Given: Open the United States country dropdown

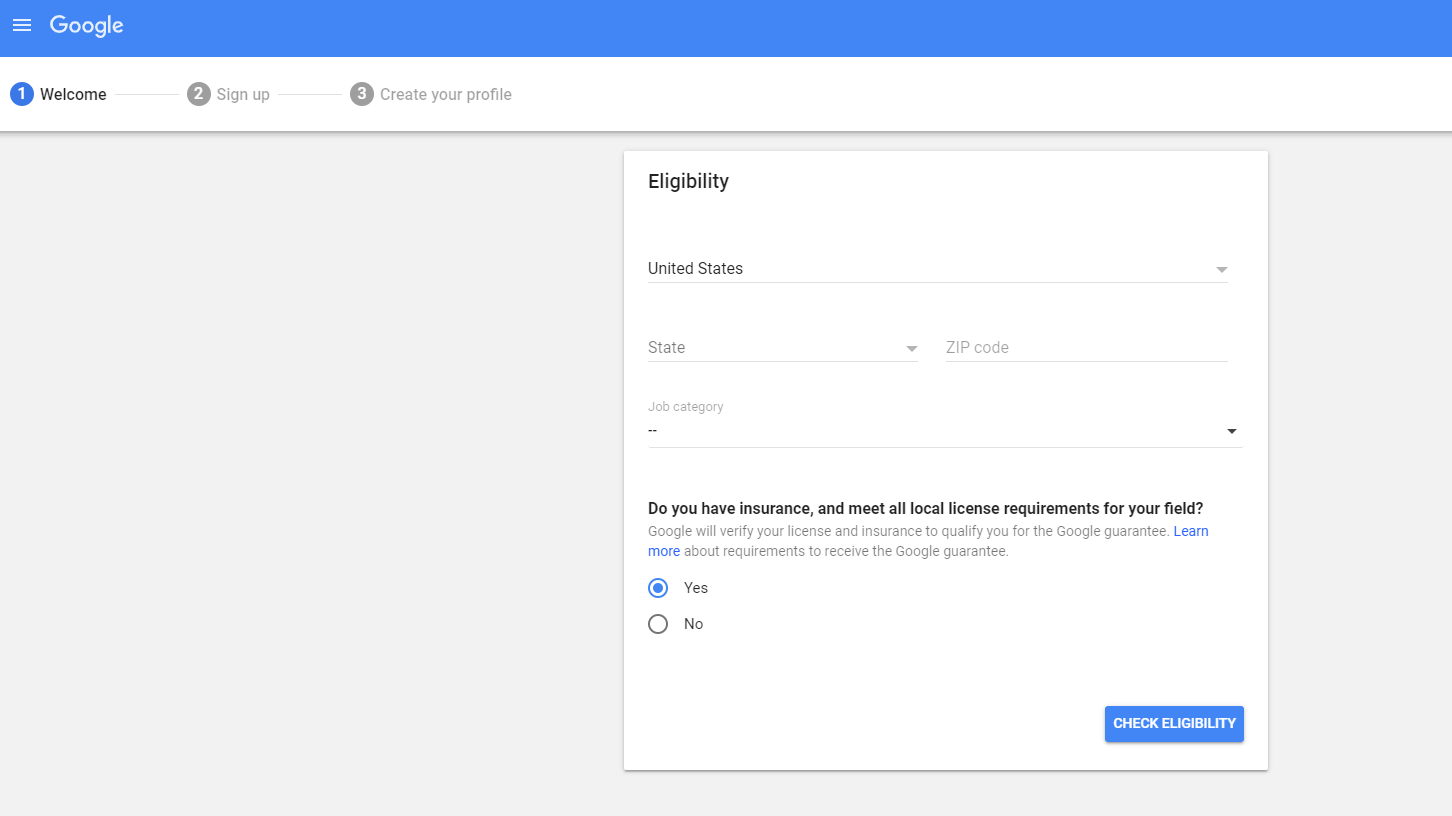Looking at the screenshot, I should (x=938, y=269).
